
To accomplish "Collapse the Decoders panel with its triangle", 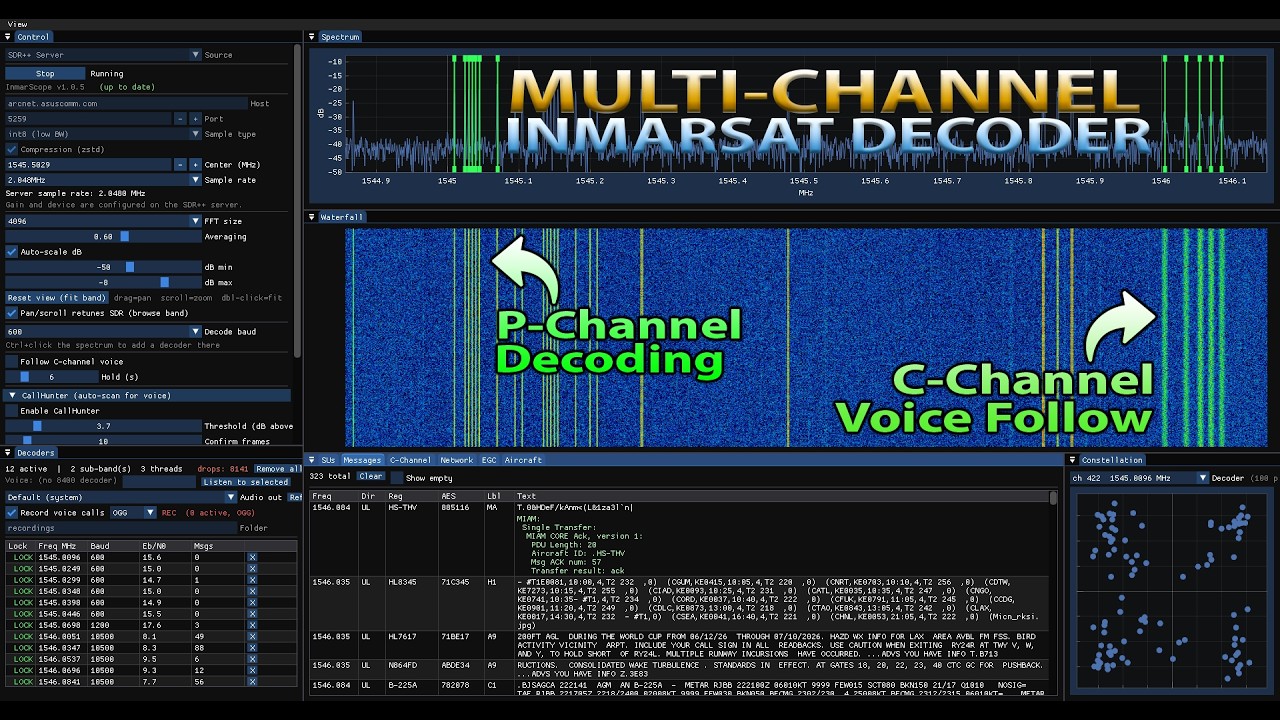I will [8, 453].
